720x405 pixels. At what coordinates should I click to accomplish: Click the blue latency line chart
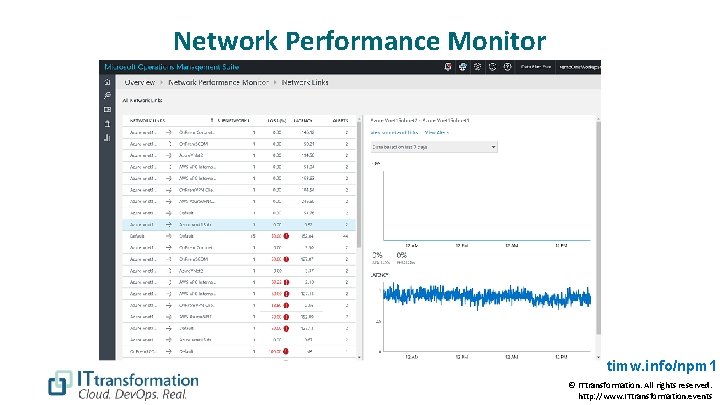487,296
